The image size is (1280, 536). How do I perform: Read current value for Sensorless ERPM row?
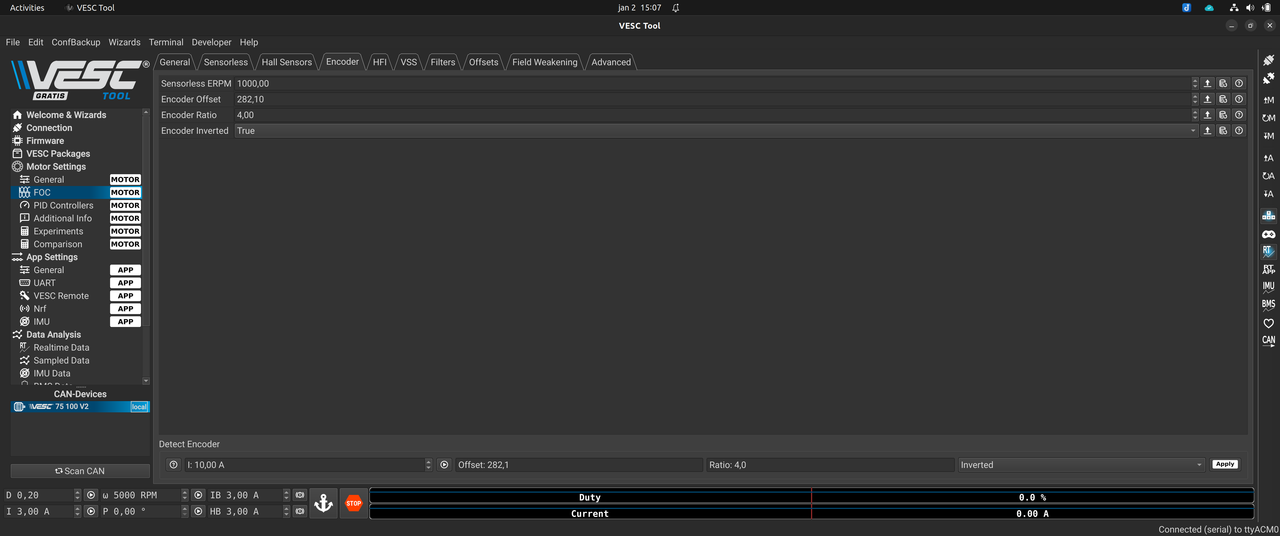[x=1207, y=84]
